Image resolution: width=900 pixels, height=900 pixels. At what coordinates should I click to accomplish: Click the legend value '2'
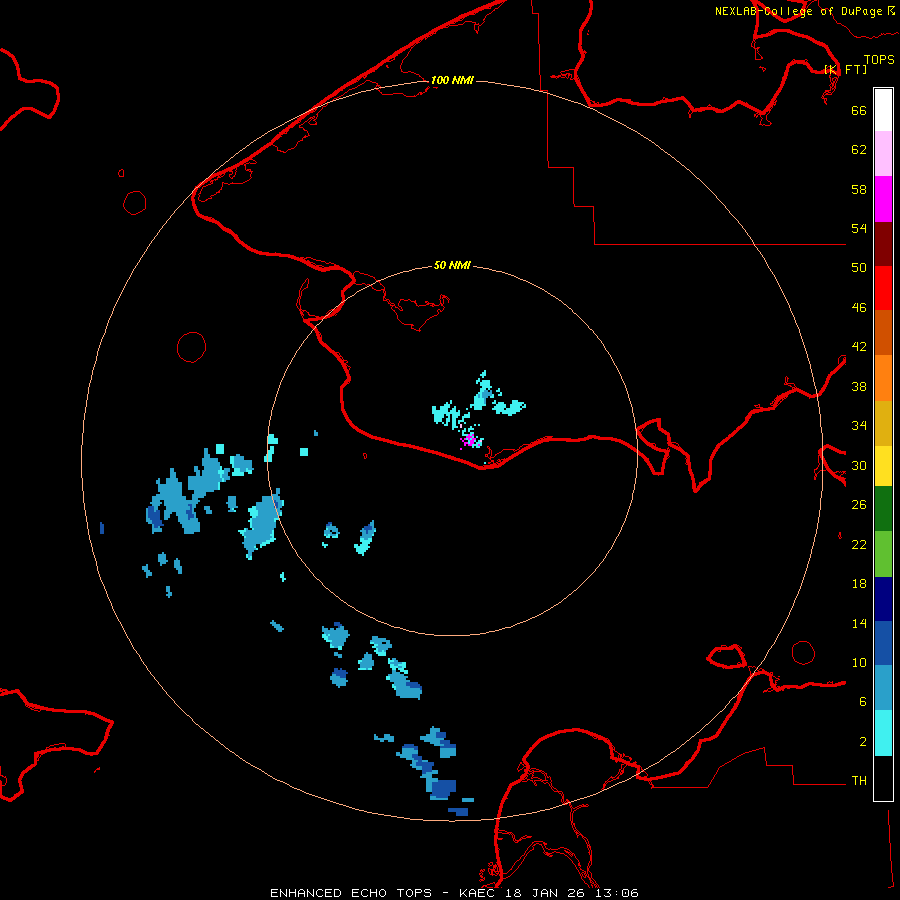click(x=863, y=742)
